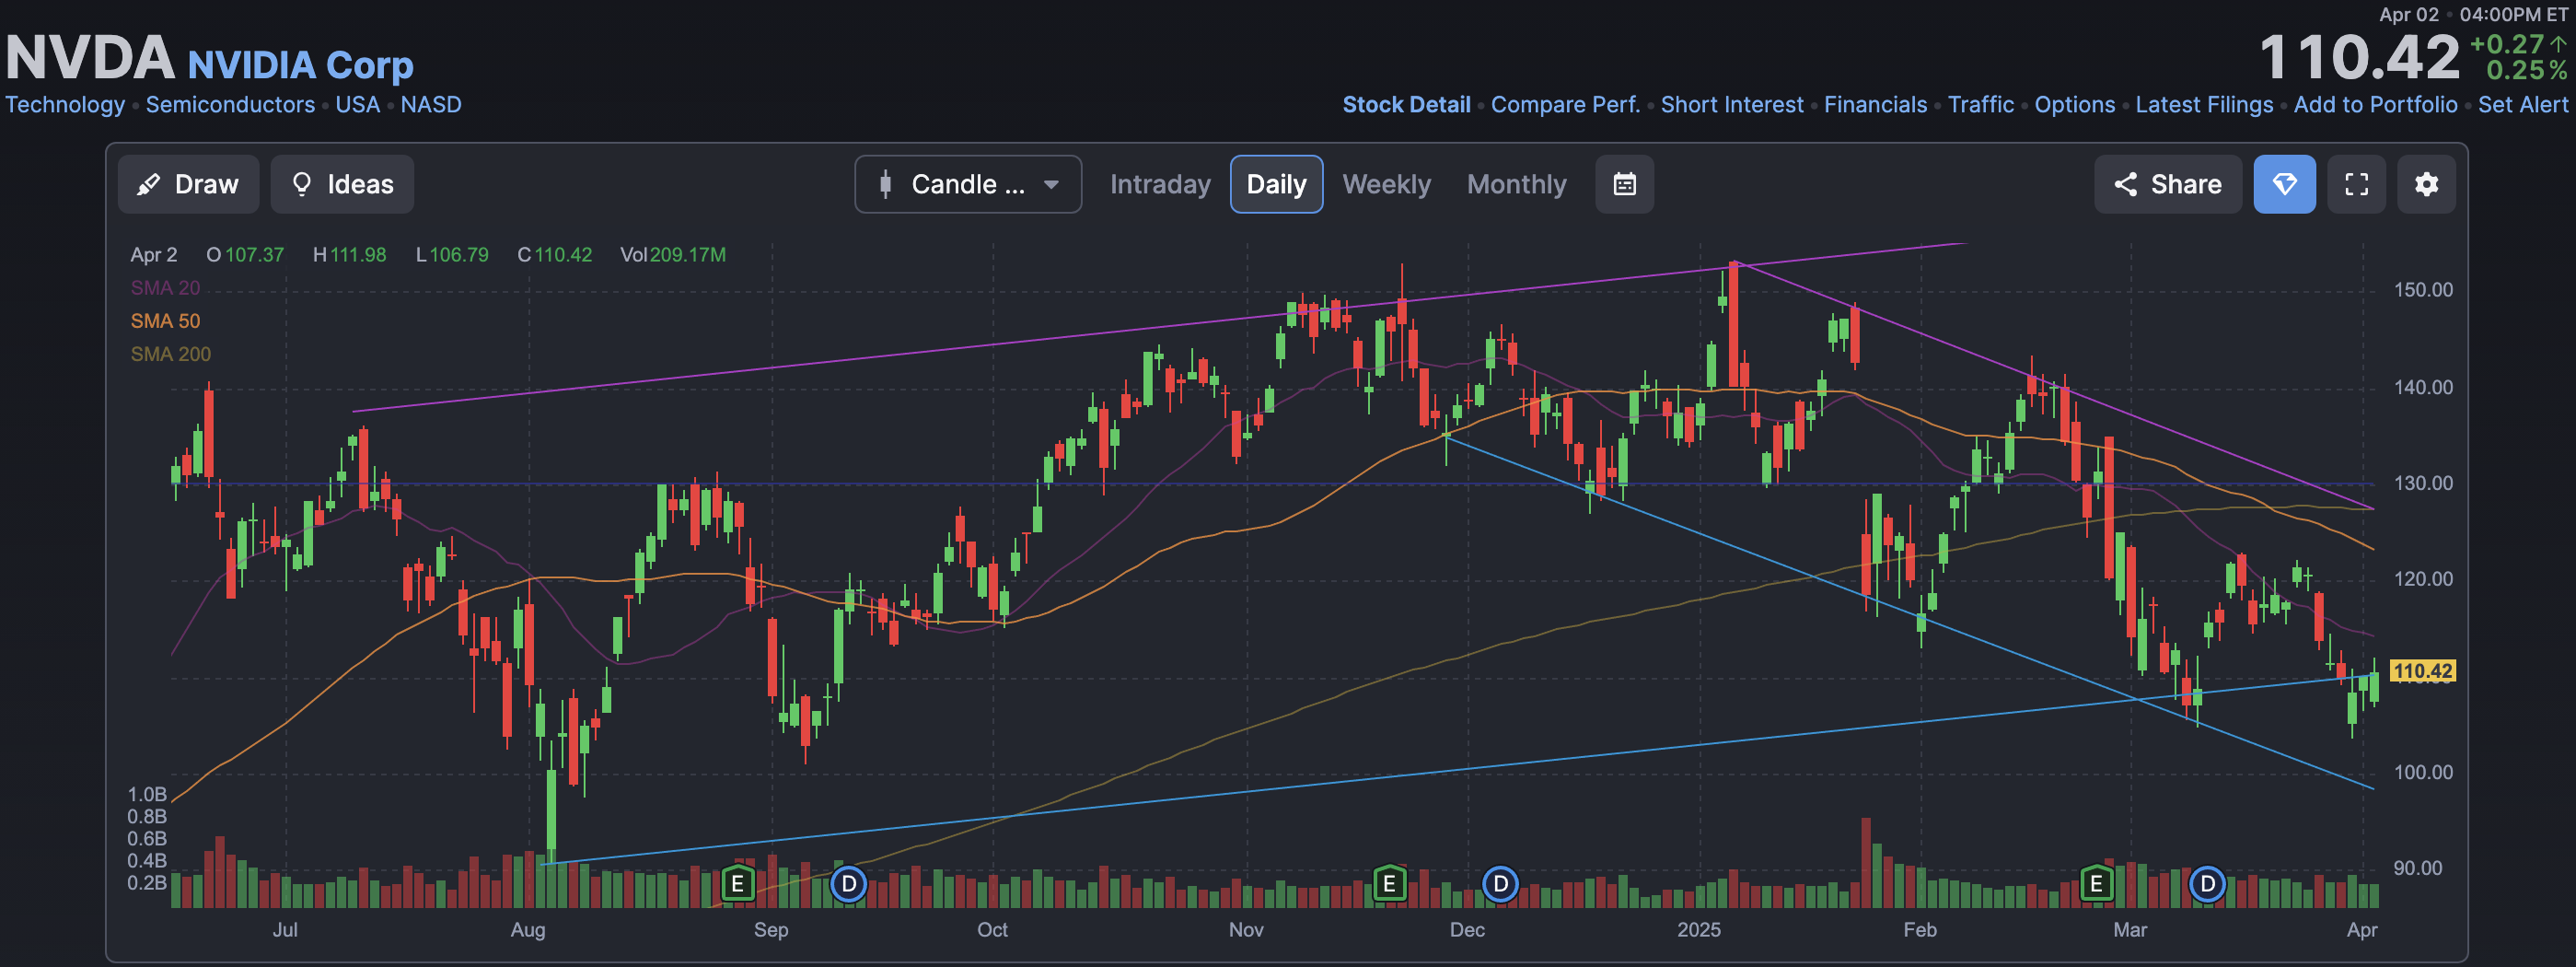Click the late February earnings E marker
Image resolution: width=2576 pixels, height=967 pixels.
2096,884
